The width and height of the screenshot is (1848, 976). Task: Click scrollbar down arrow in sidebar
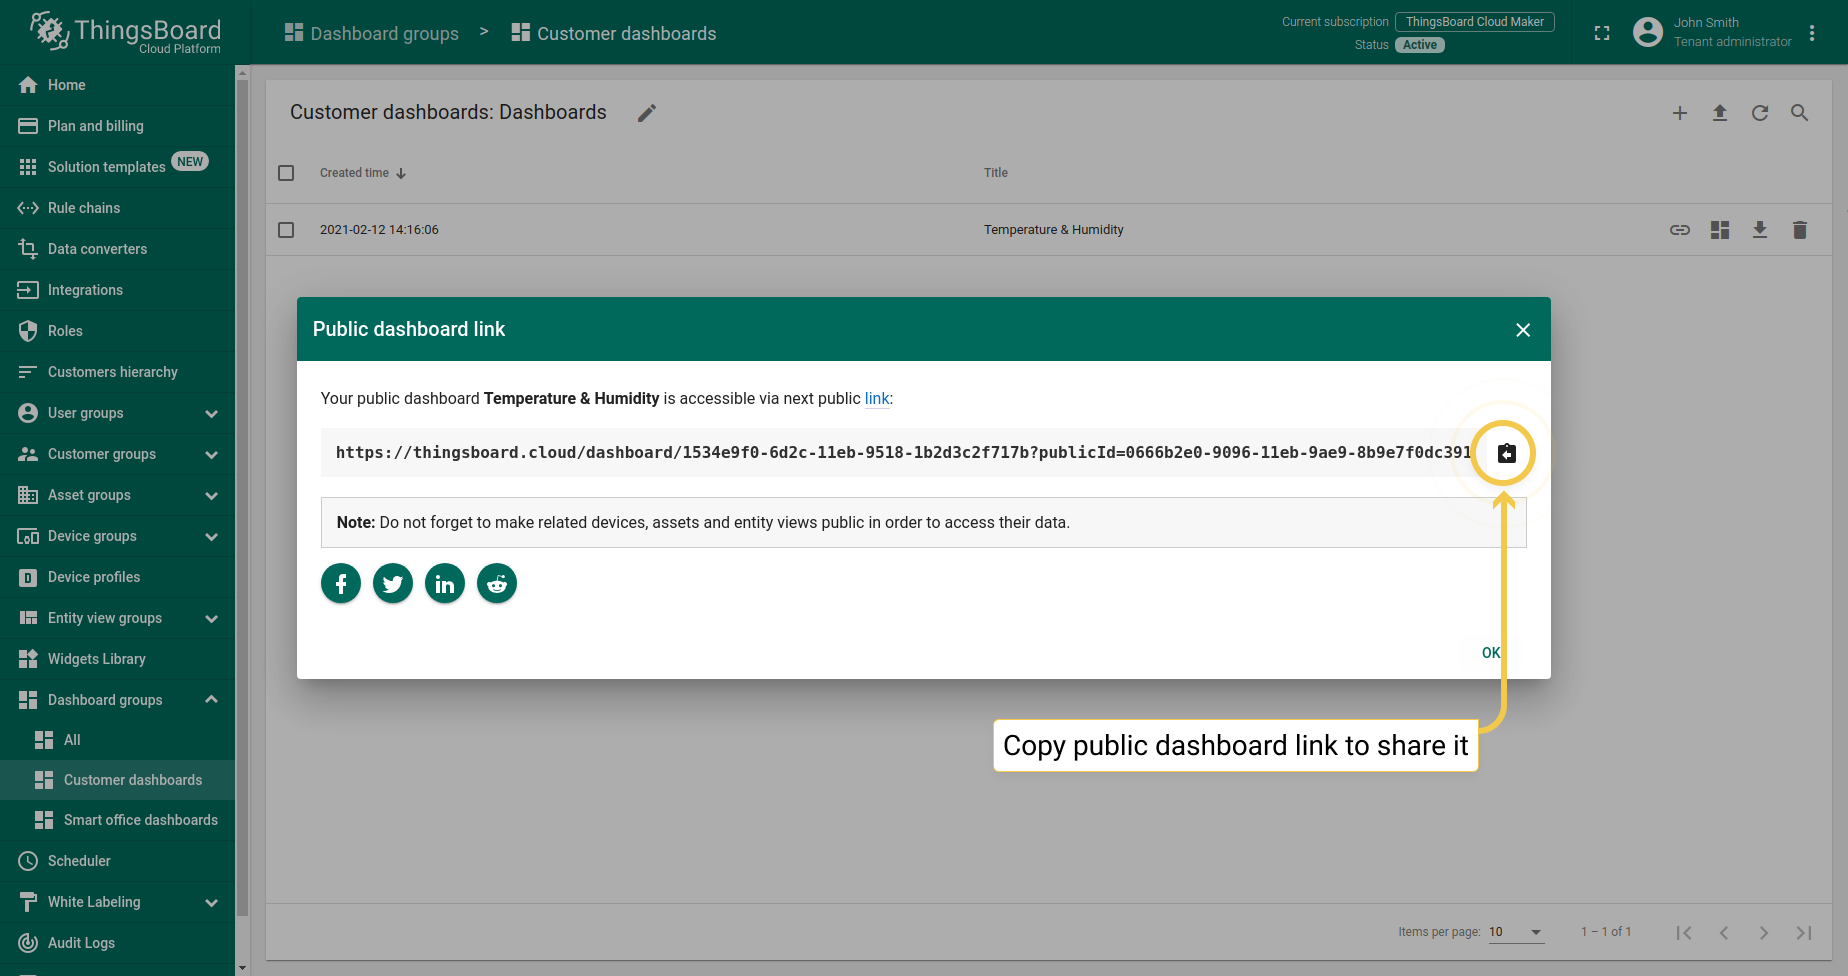click(x=242, y=968)
